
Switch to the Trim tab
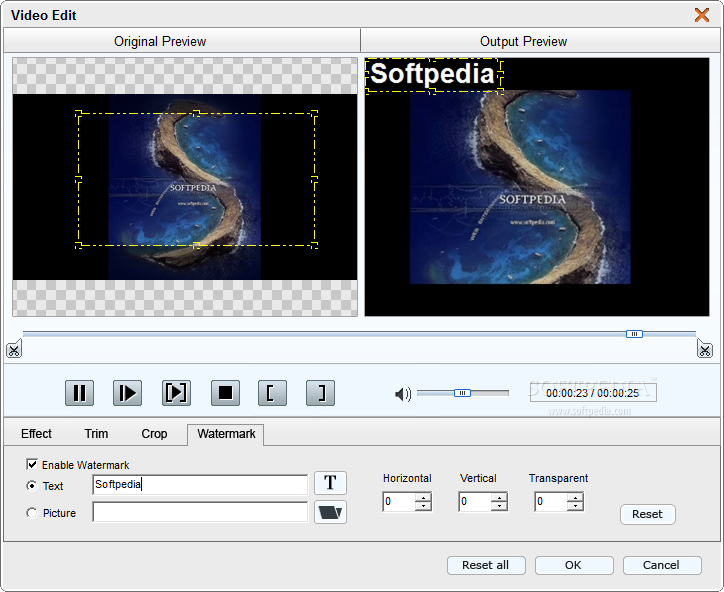(96, 434)
